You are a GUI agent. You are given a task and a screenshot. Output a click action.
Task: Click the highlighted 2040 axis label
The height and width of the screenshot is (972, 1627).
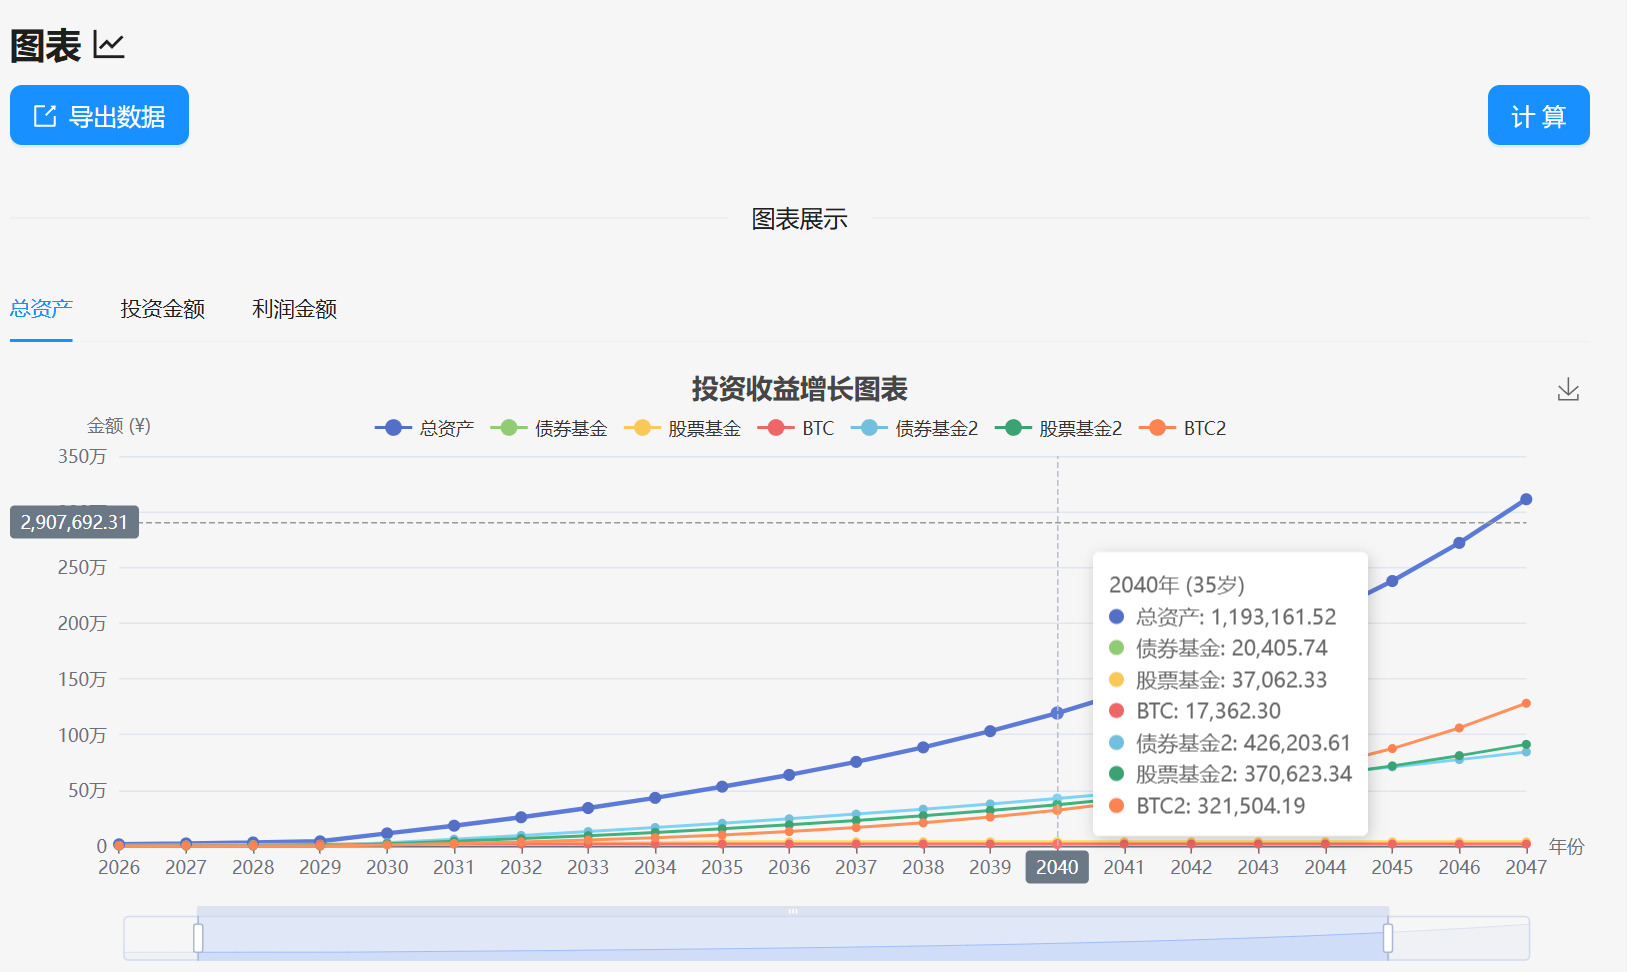pyautogui.click(x=1057, y=867)
